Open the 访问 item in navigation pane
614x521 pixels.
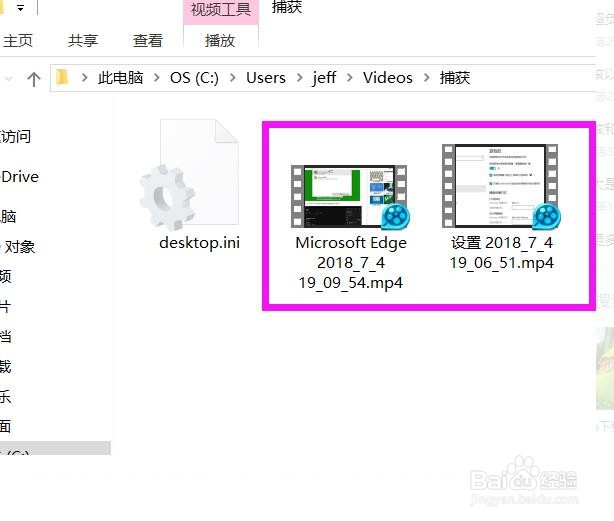(x=16, y=137)
